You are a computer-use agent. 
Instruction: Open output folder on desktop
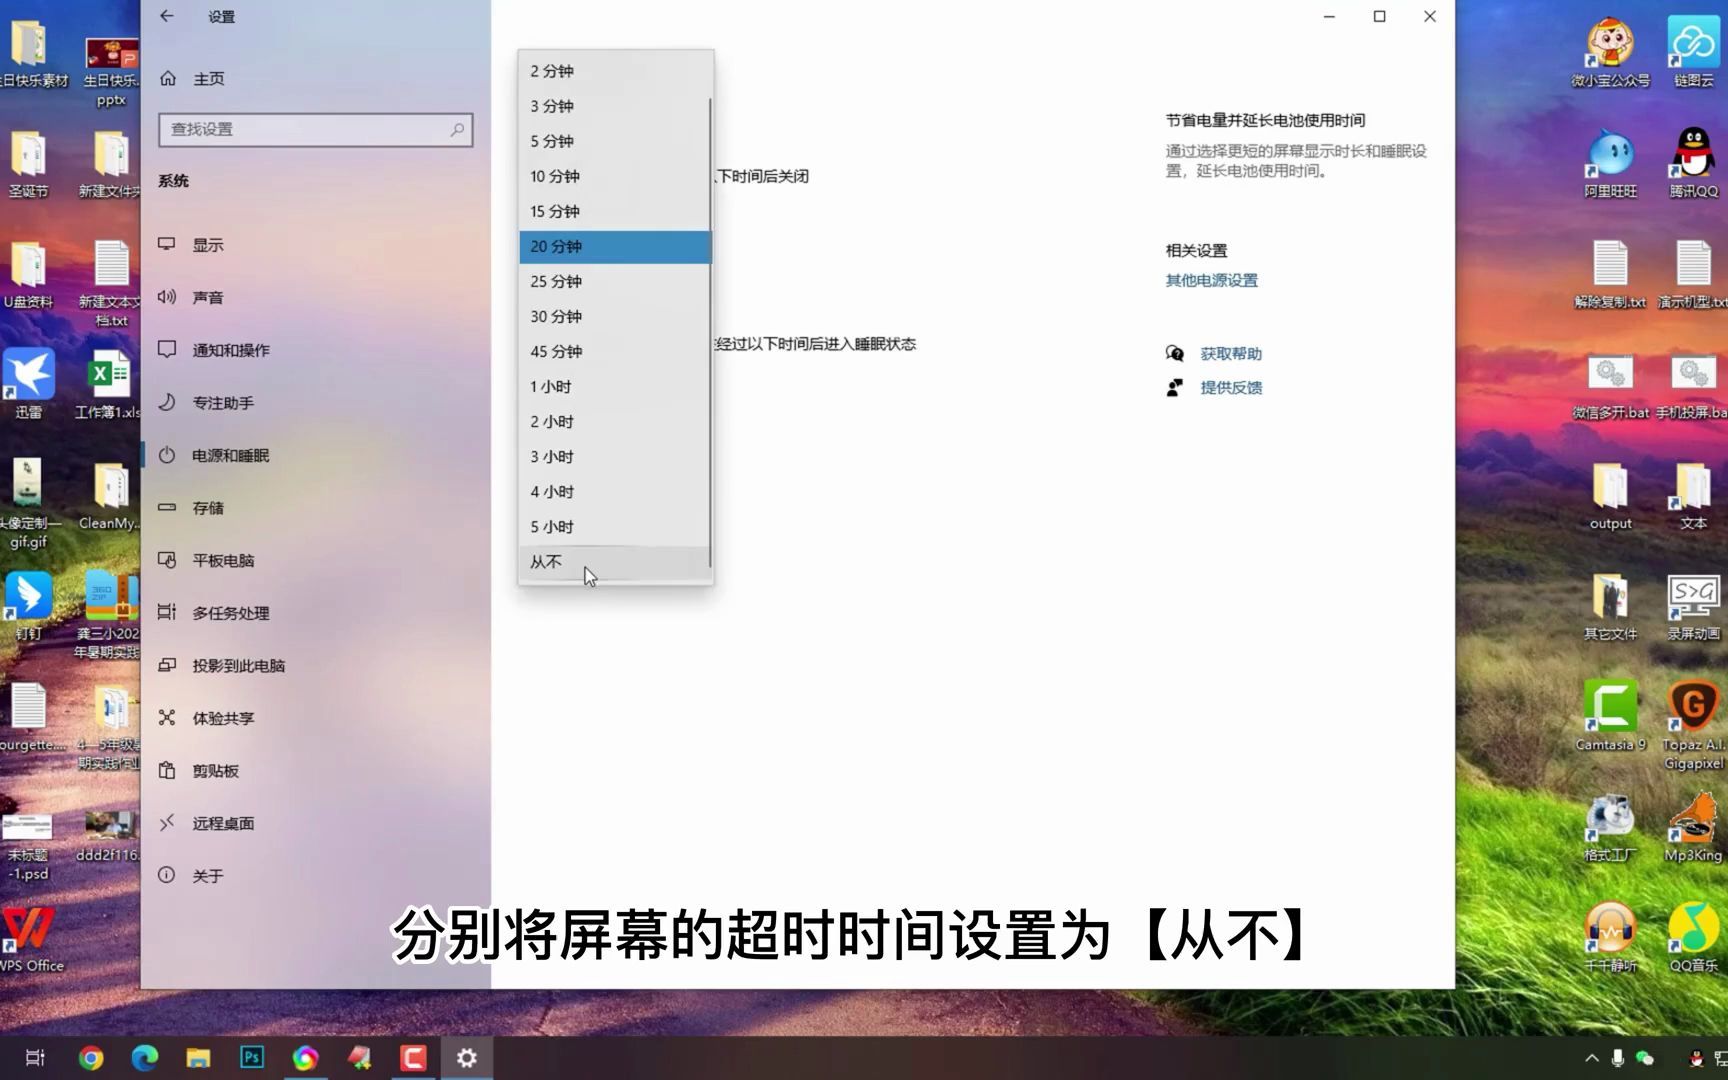1610,495
